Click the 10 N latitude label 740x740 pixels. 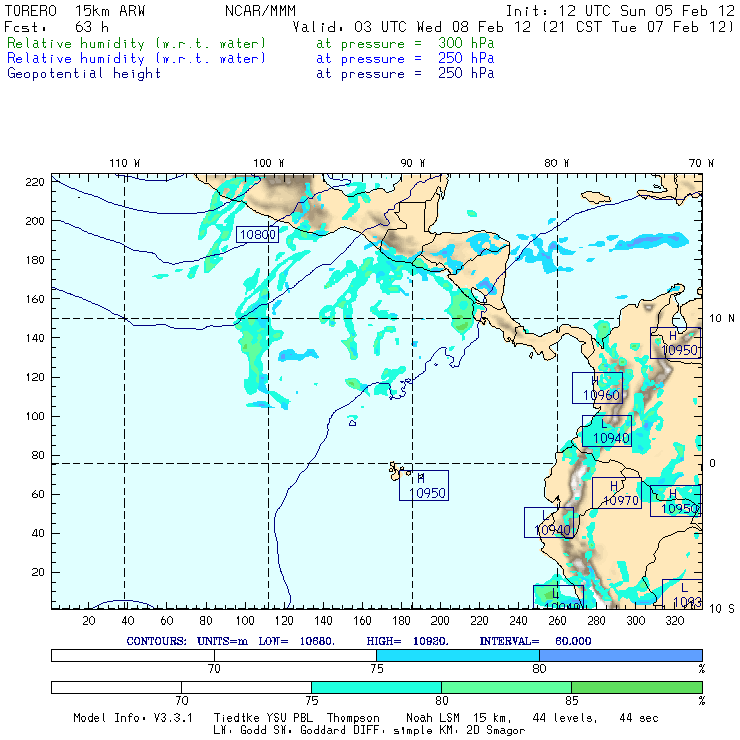[x=720, y=318]
